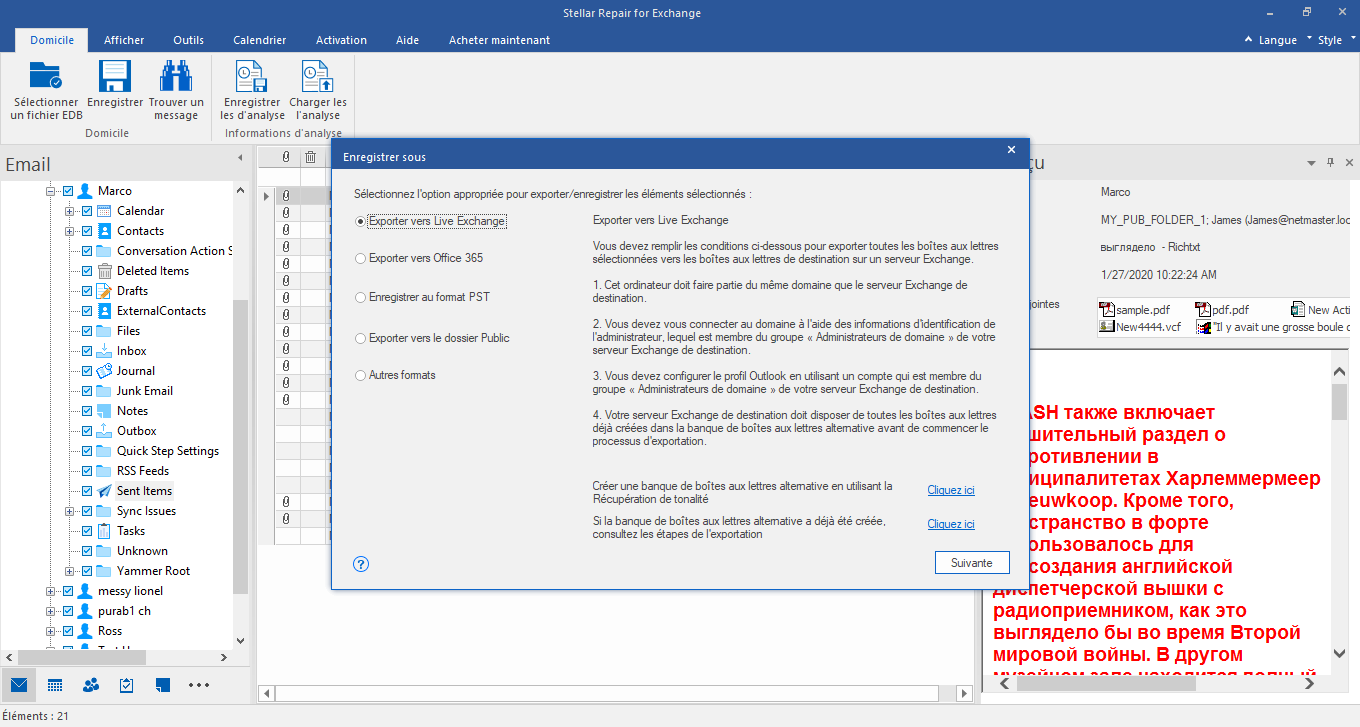Click the Tasks clipboard folder icon
This screenshot has height=727, width=1360.
point(104,531)
